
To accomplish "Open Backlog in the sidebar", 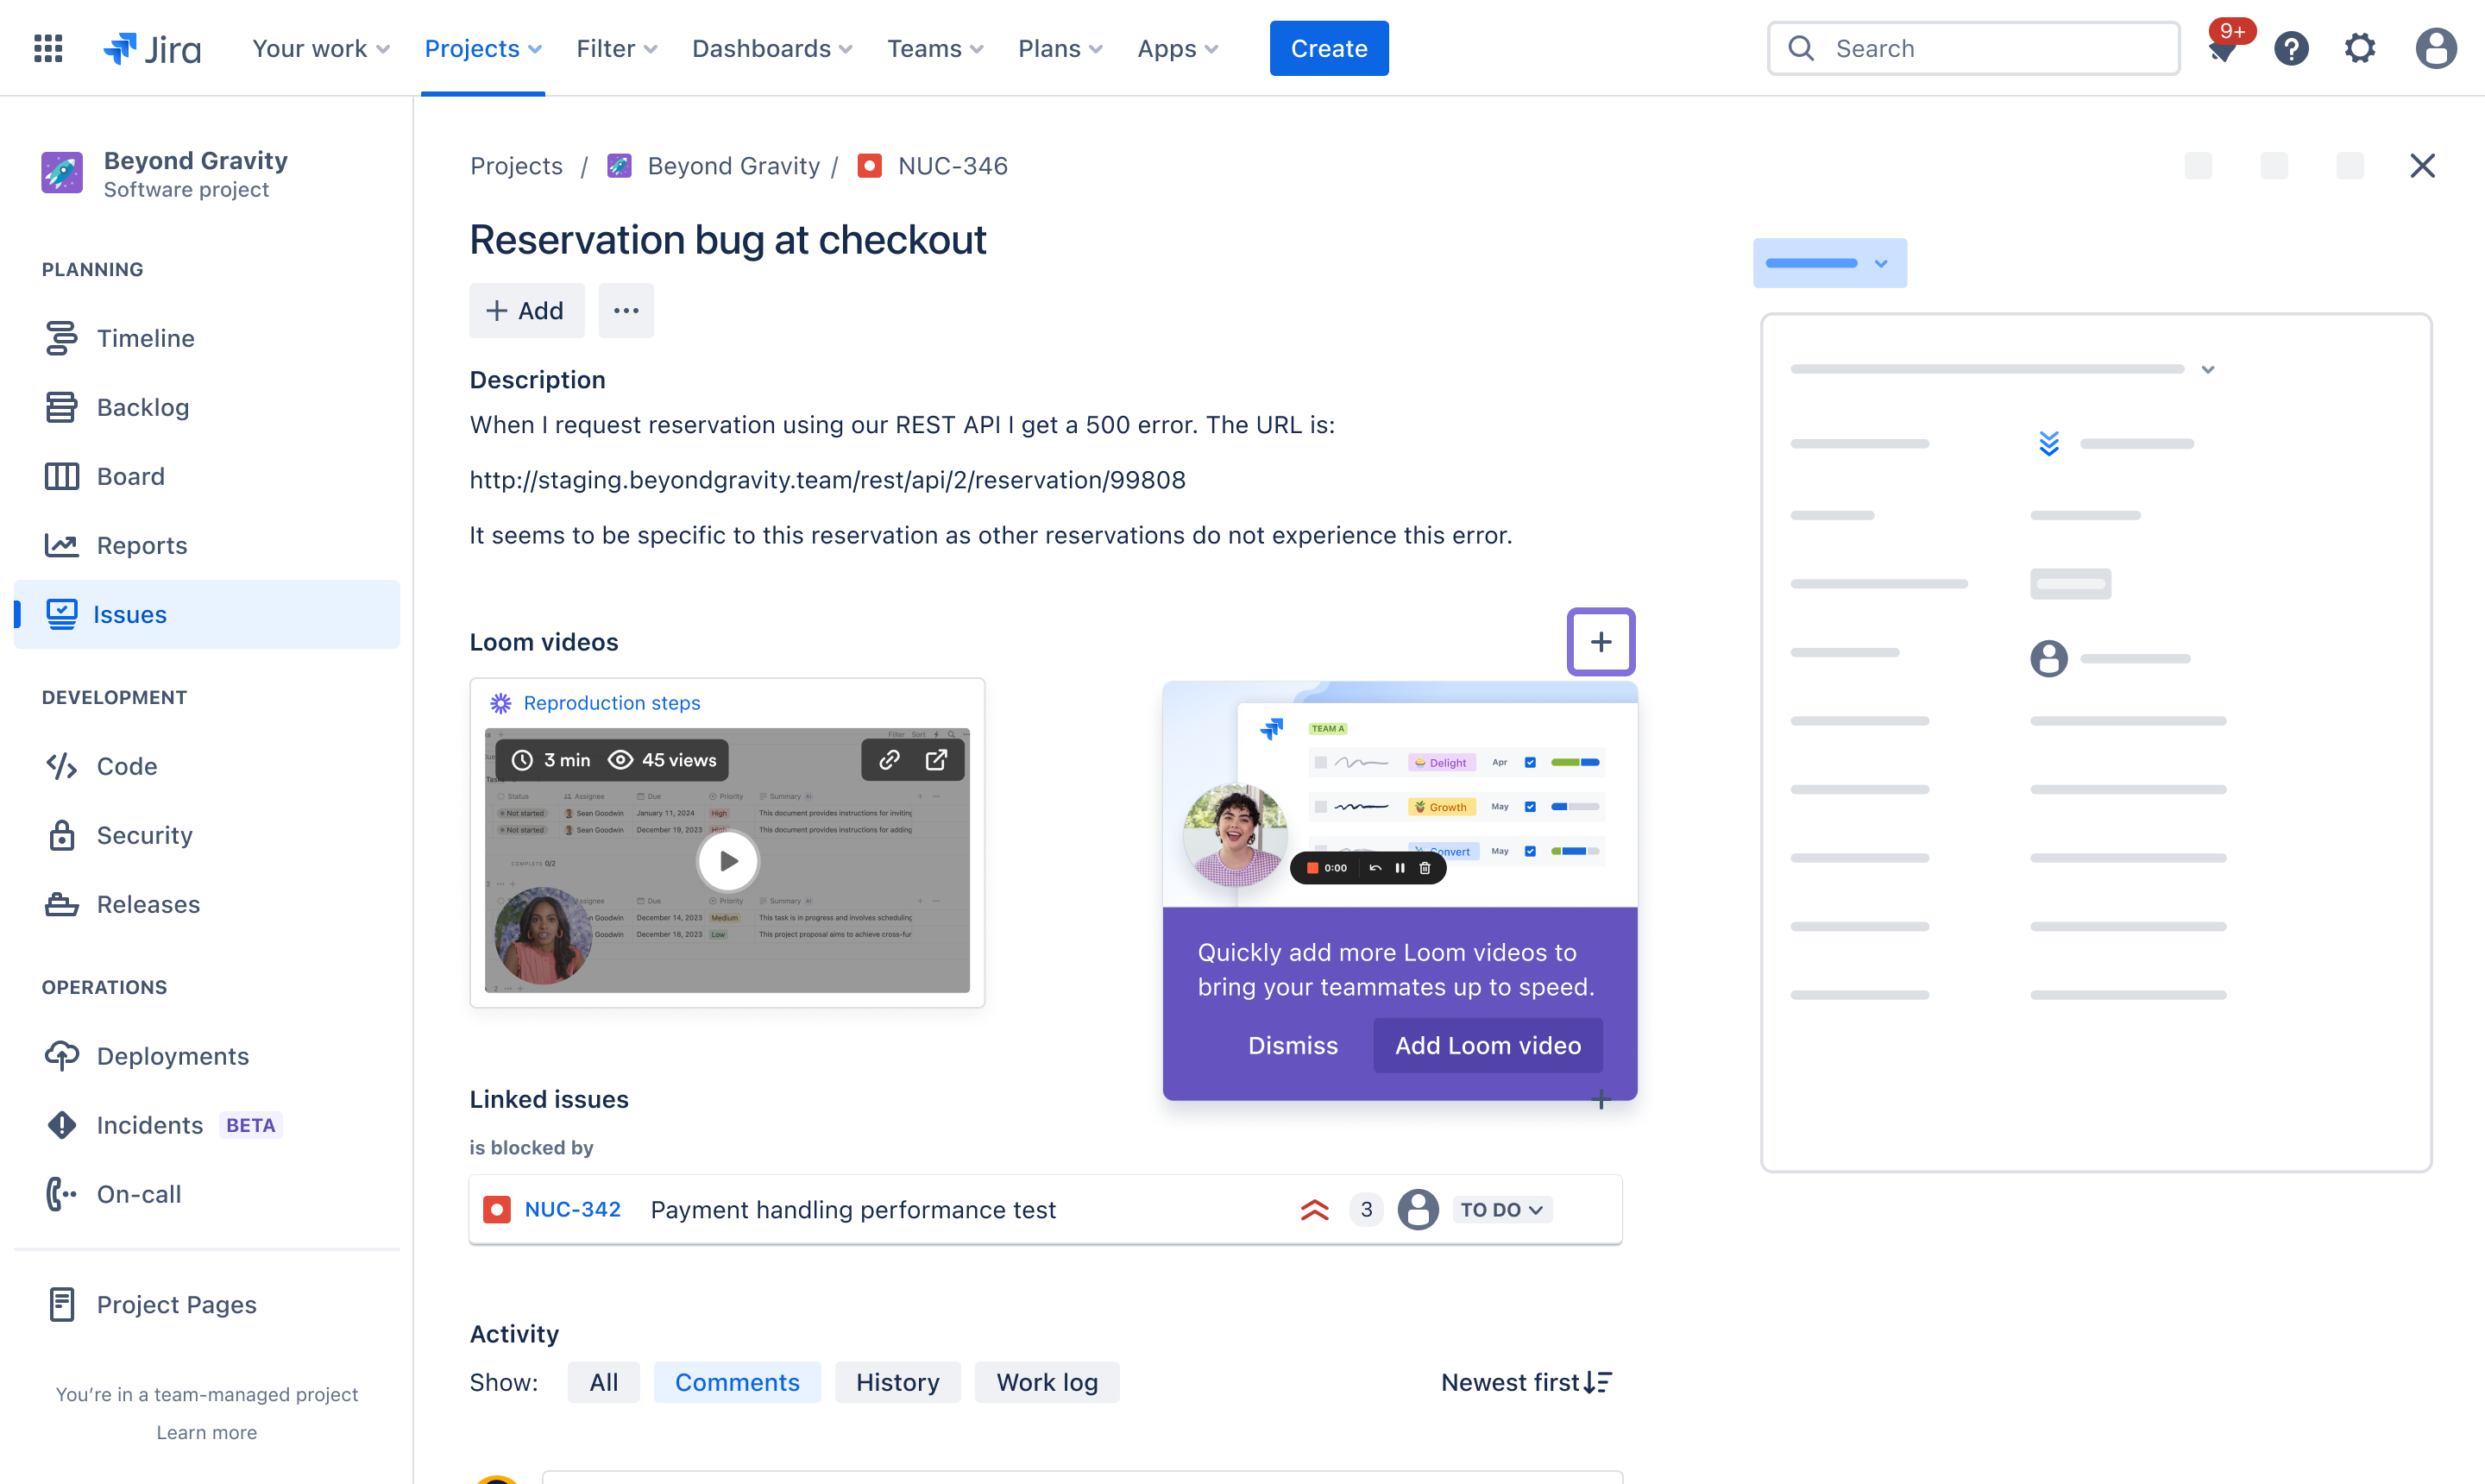I will coord(207,407).
